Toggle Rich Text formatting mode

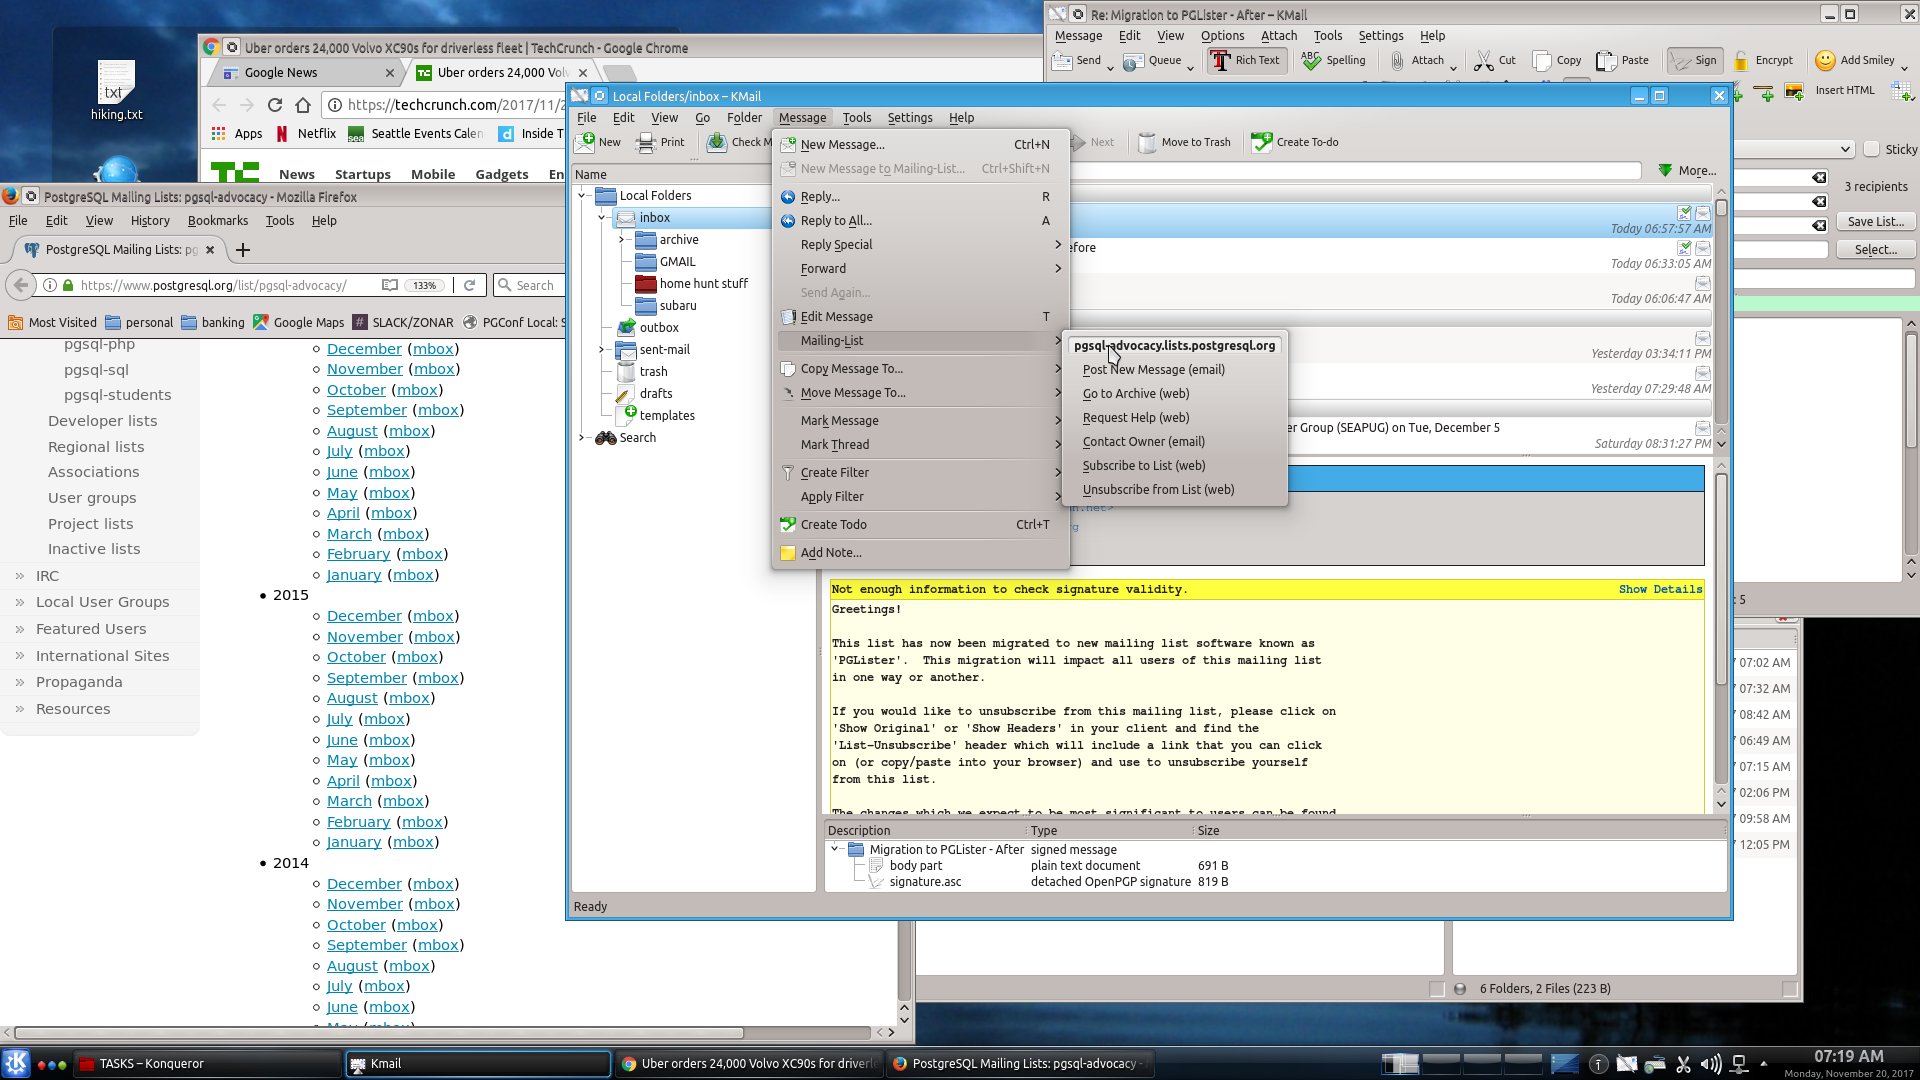(x=1245, y=61)
